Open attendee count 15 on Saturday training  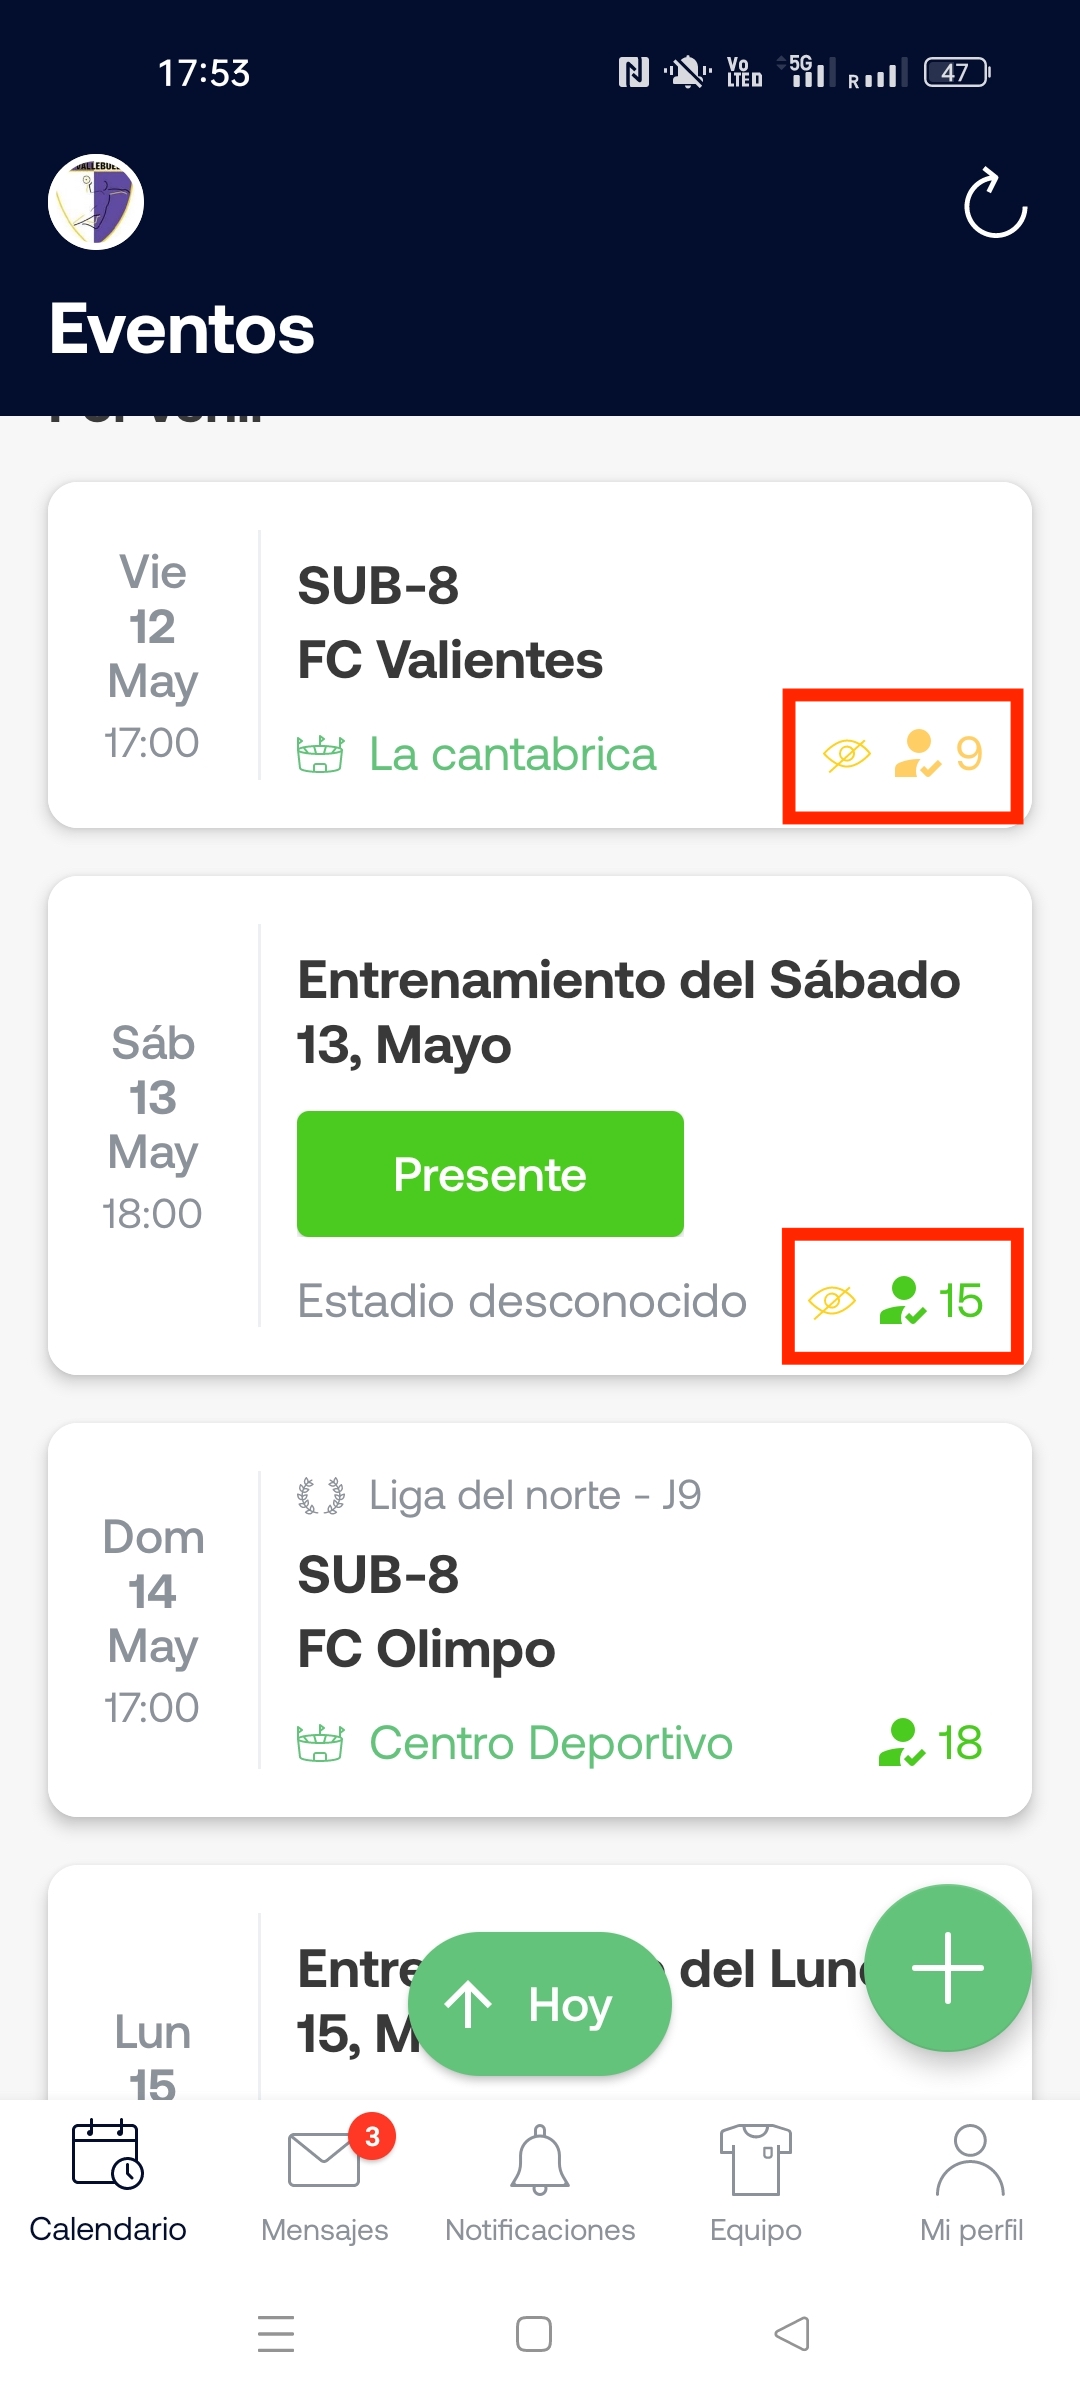pos(931,1301)
